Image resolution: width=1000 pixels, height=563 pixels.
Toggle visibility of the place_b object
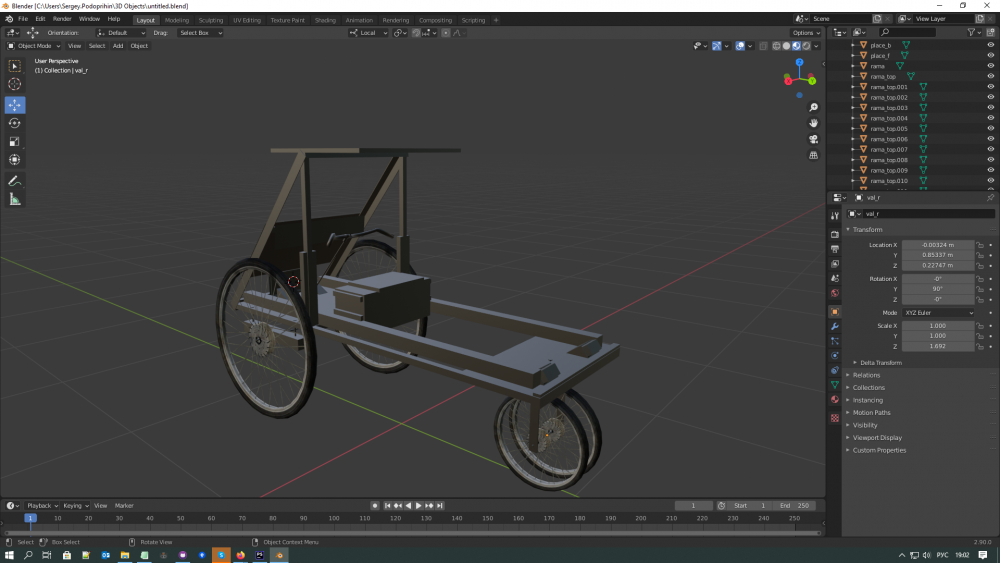(990, 45)
